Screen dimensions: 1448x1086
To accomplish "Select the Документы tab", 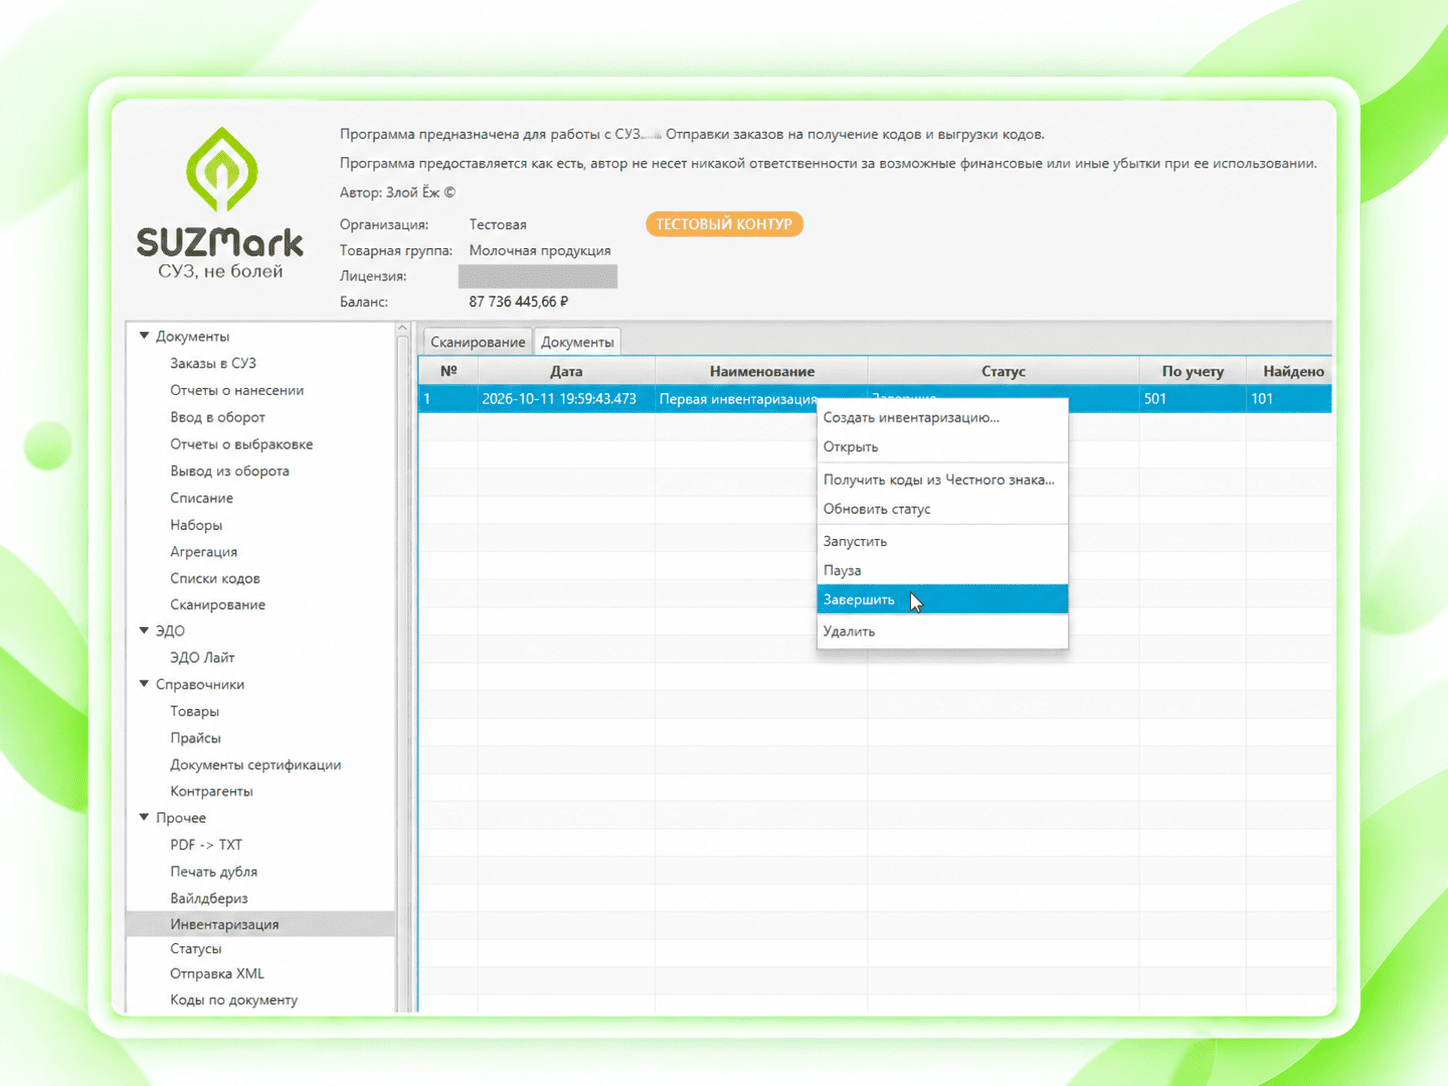I will point(577,342).
